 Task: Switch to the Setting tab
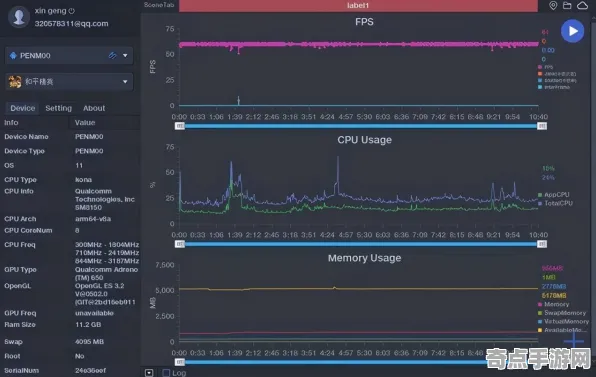pyautogui.click(x=59, y=108)
